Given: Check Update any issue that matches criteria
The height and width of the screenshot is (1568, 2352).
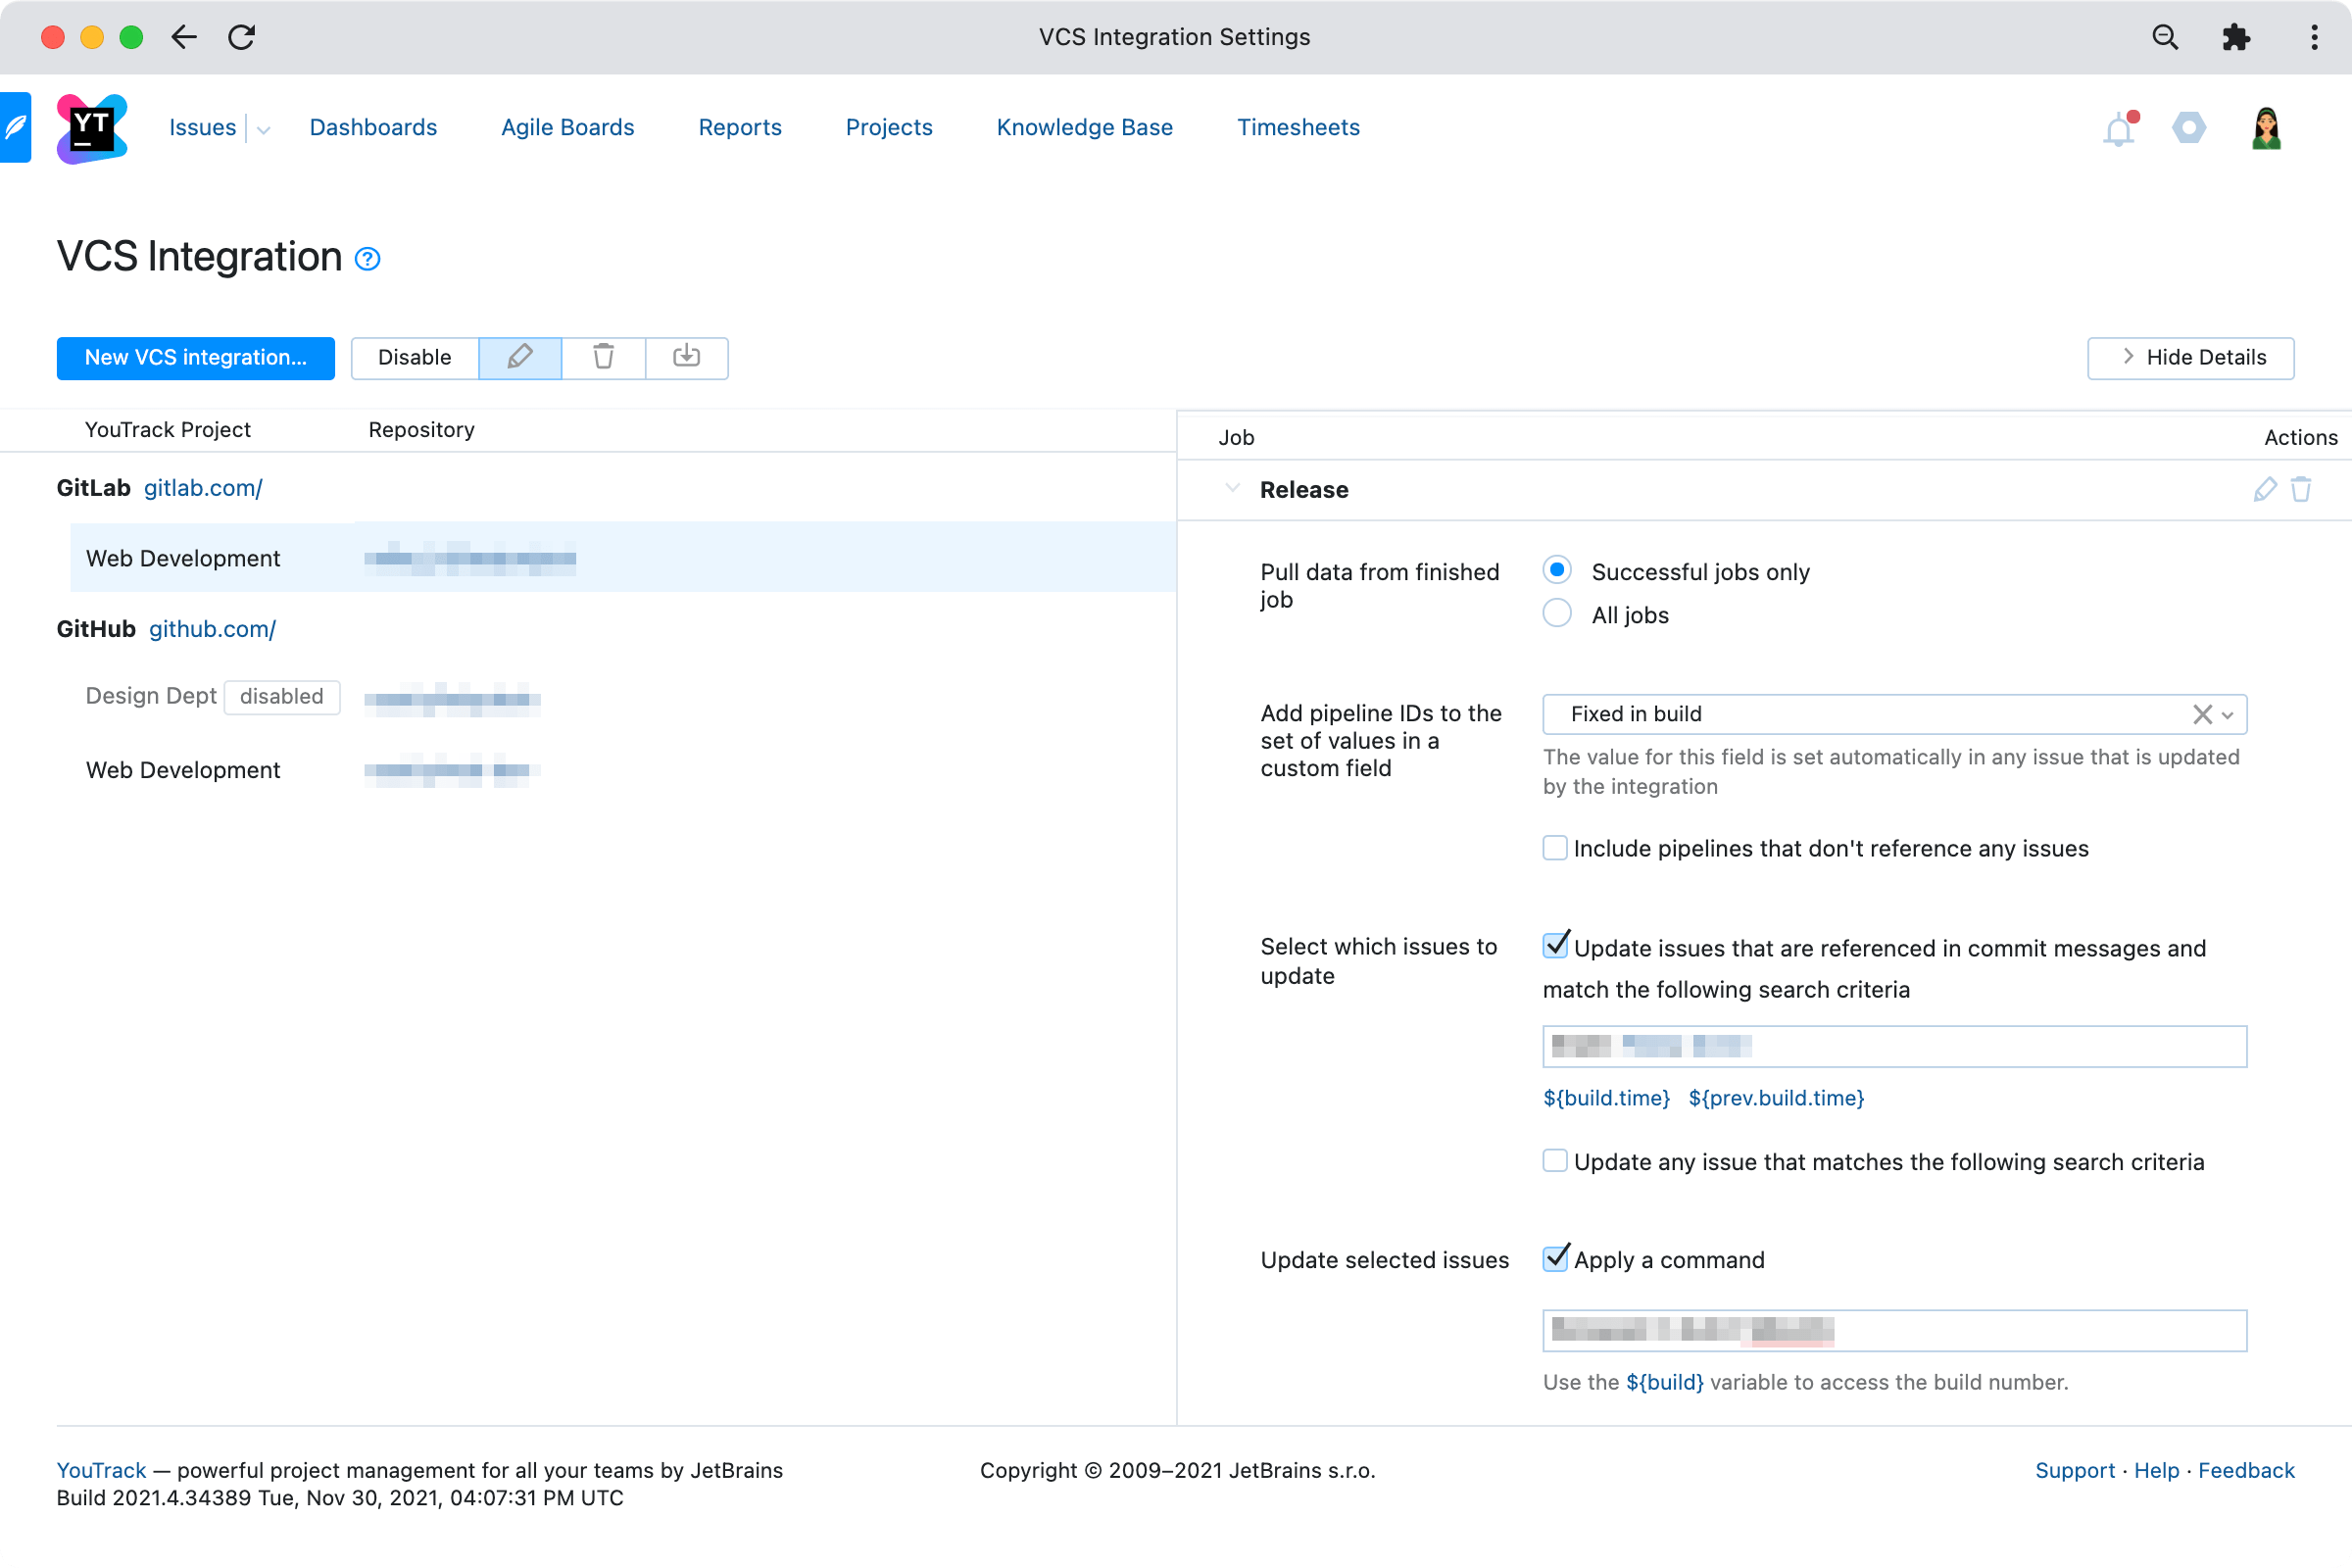Looking at the screenshot, I should coord(1554,1160).
